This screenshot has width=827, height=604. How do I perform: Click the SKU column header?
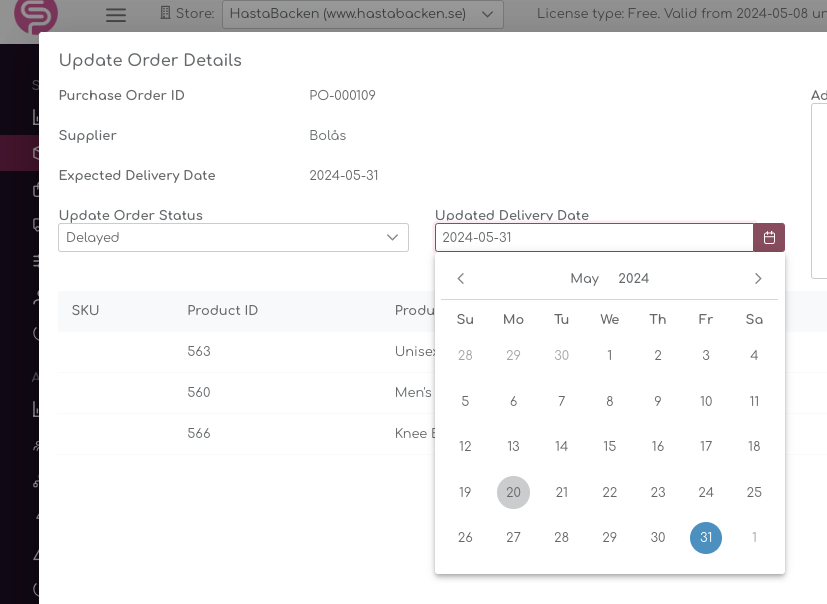(85, 310)
